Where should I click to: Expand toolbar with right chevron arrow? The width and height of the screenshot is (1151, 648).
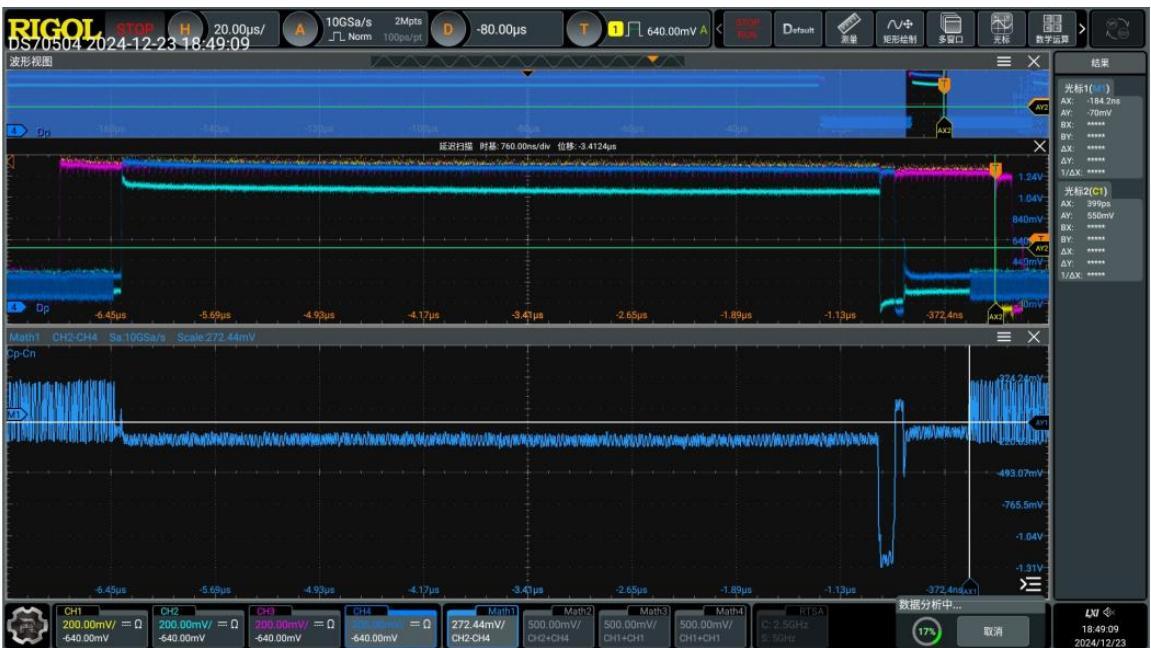(x=1082, y=29)
